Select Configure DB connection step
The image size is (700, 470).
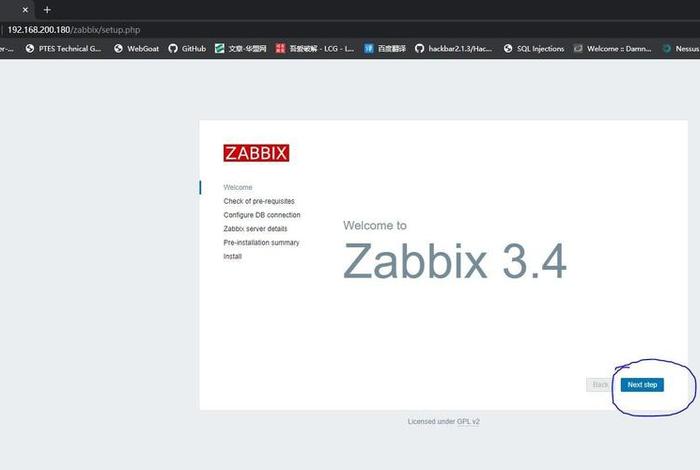coord(262,215)
